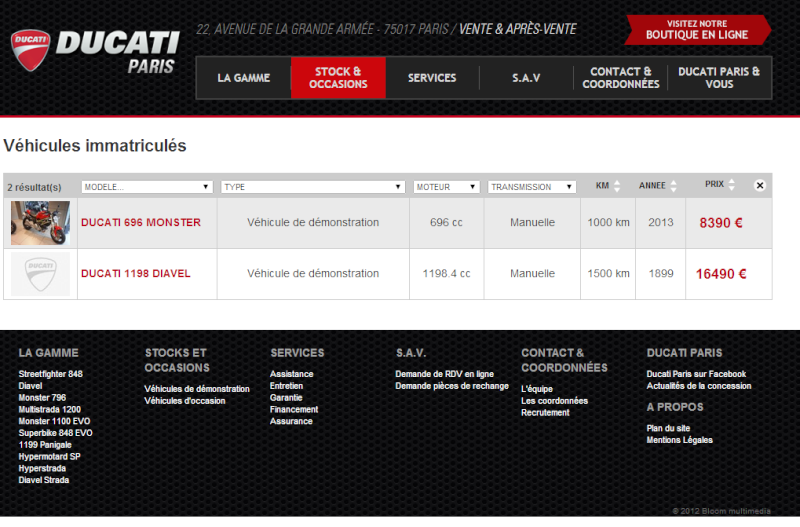Viewport: 800px width, 527px height.
Task: Open footer link Plan du site
Action: pyautogui.click(x=668, y=428)
